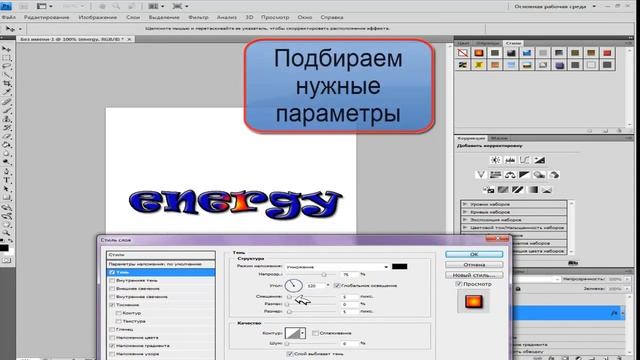Image resolution: width=640 pixels, height=360 pixels.
Task: Apply the purple button style in second row
Action: [x=559, y=65]
